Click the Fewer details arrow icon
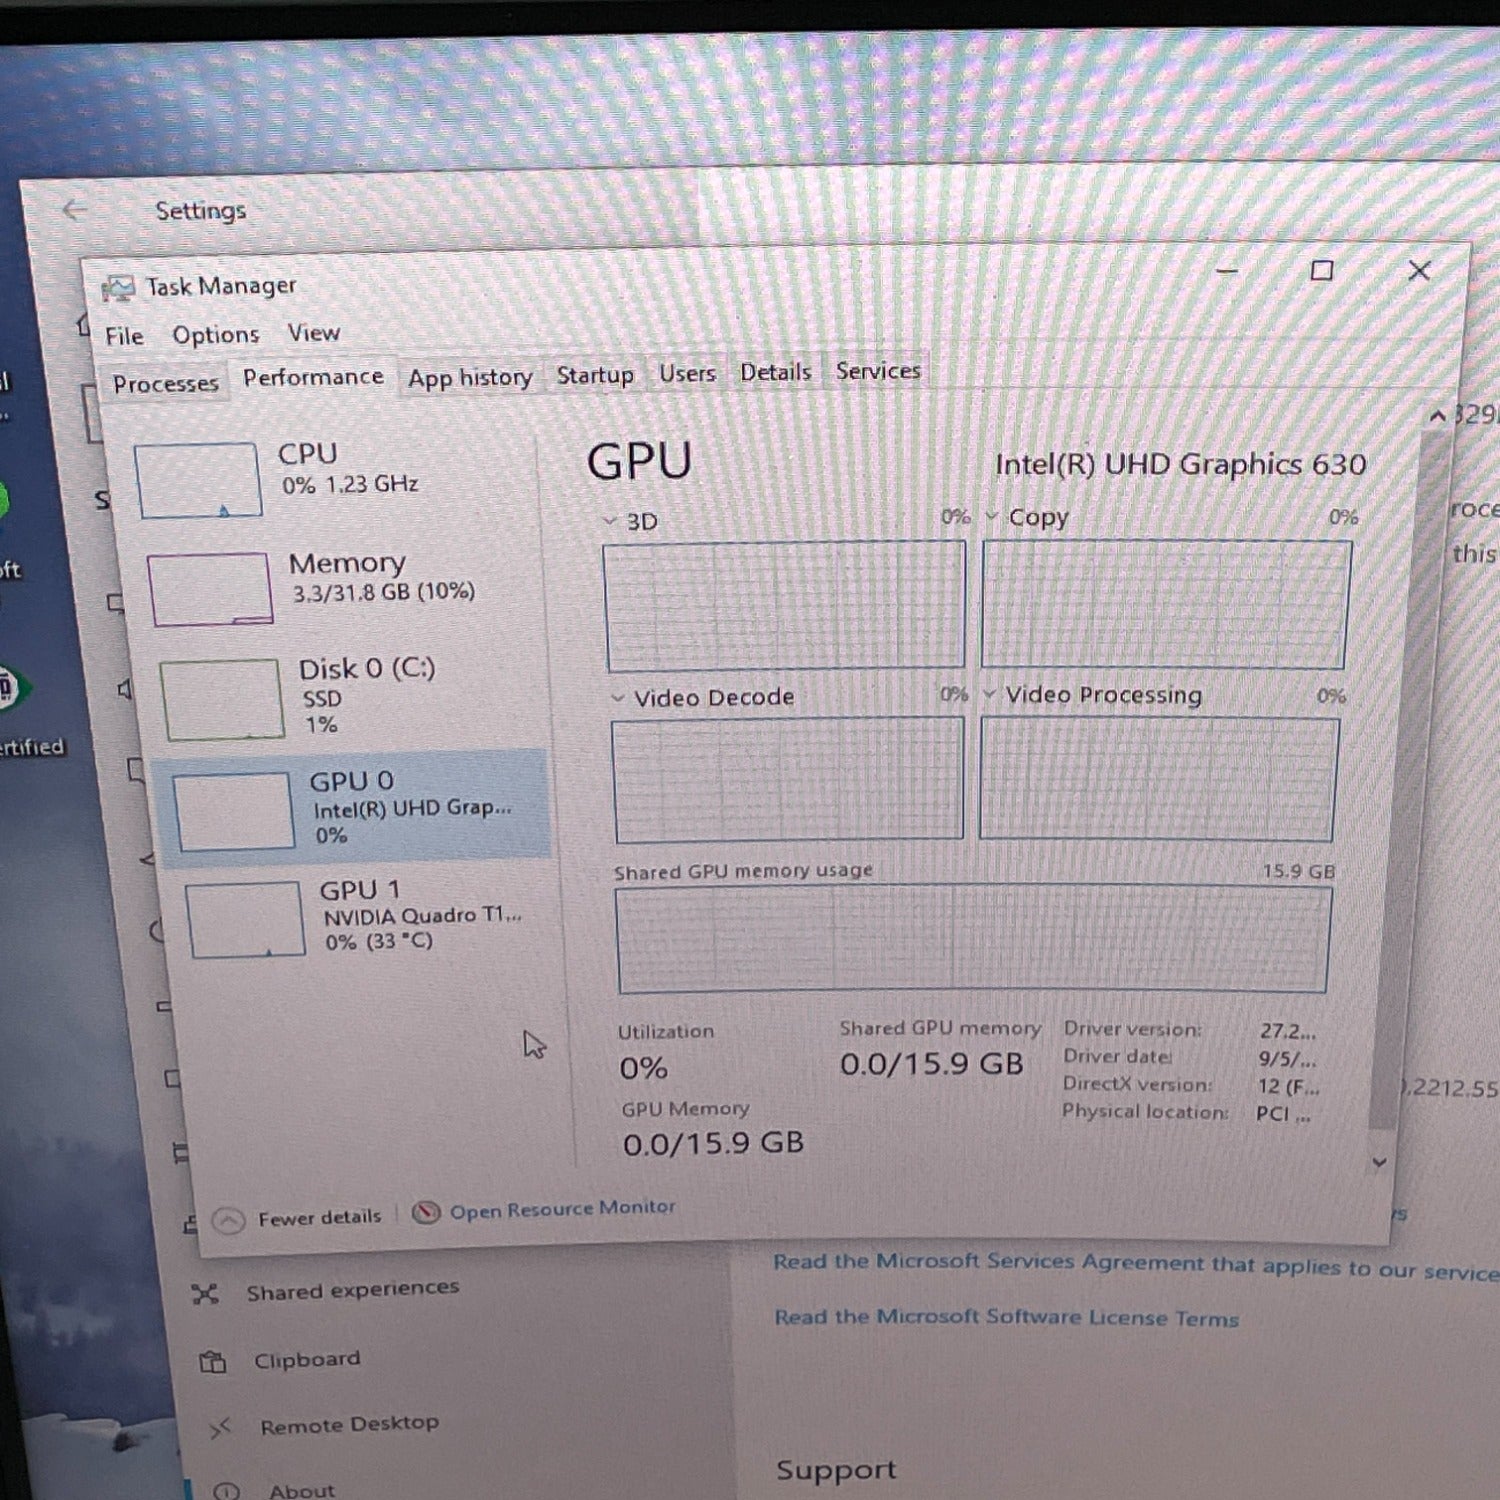 click(229, 1221)
